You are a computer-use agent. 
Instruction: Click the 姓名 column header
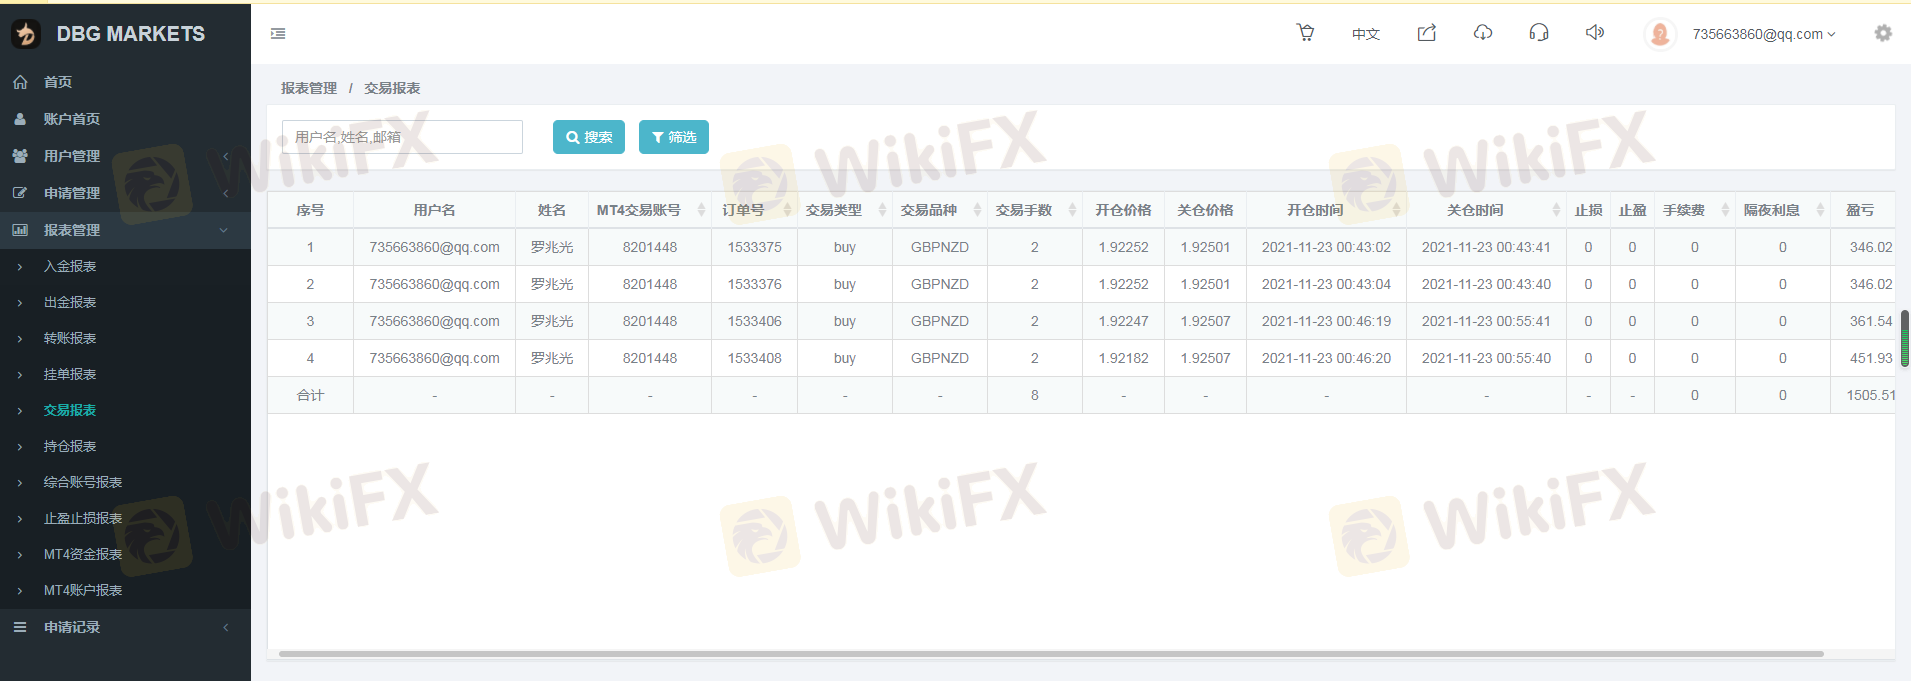click(x=552, y=210)
